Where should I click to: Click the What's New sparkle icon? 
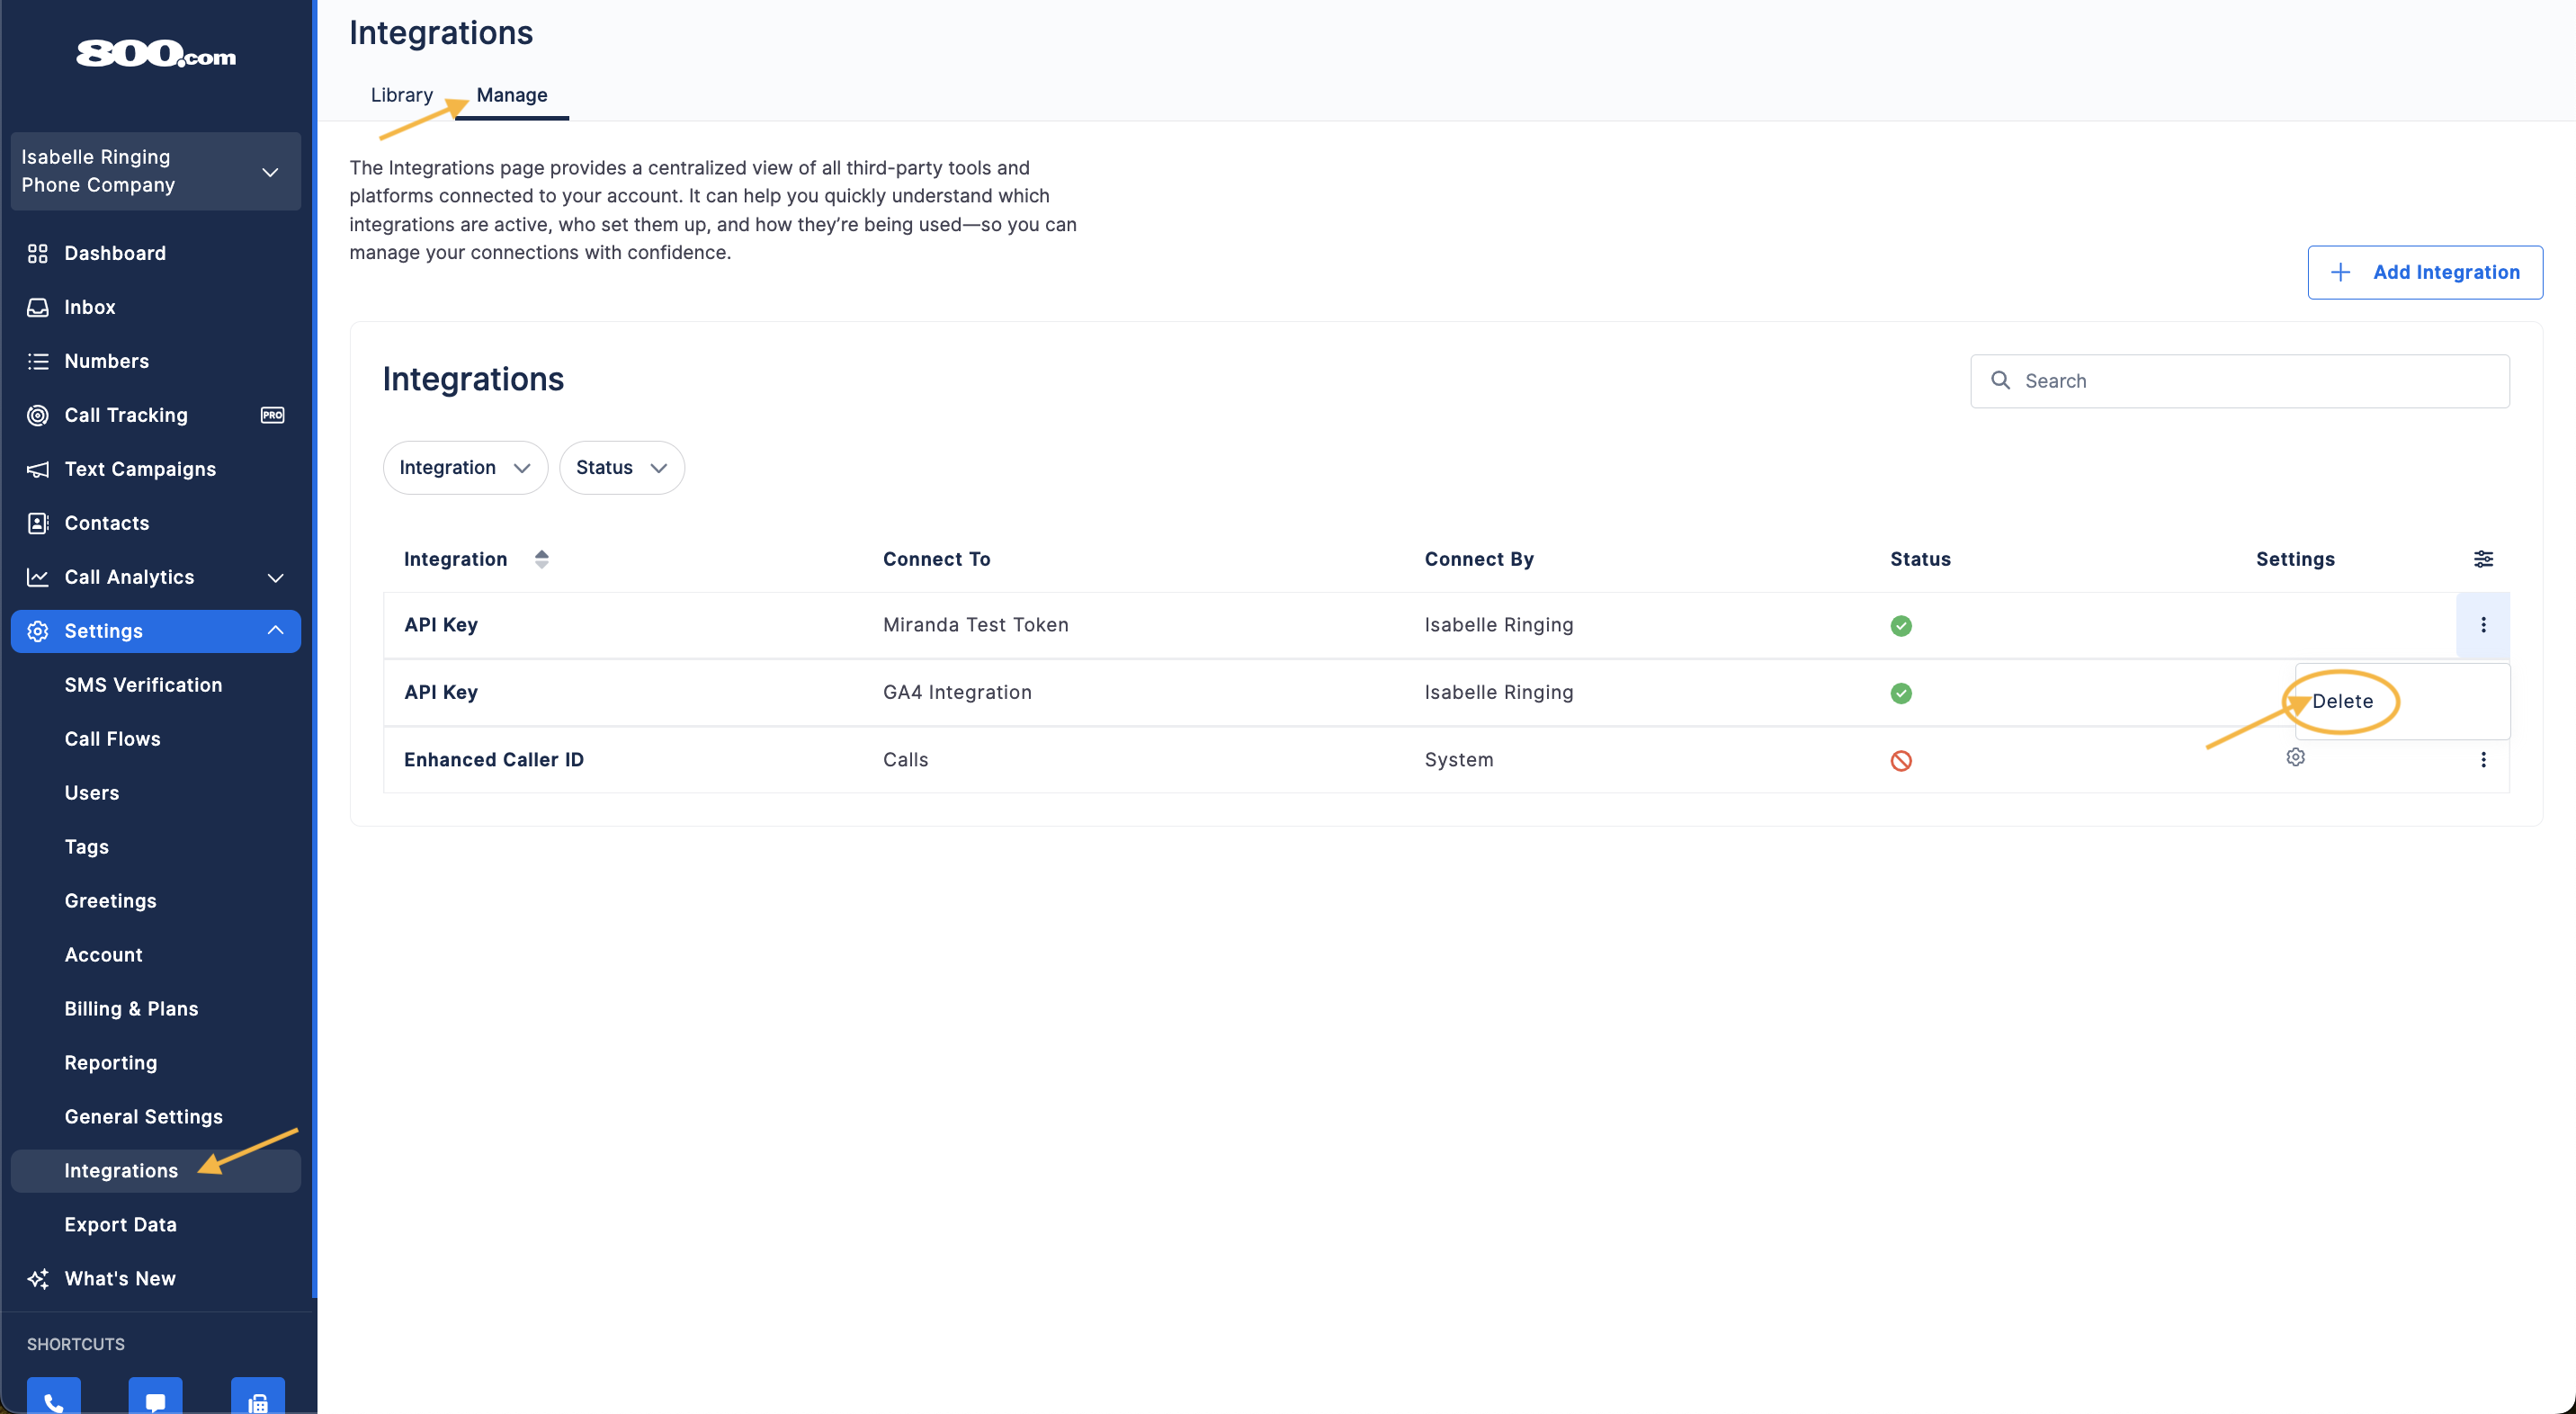[38, 1279]
